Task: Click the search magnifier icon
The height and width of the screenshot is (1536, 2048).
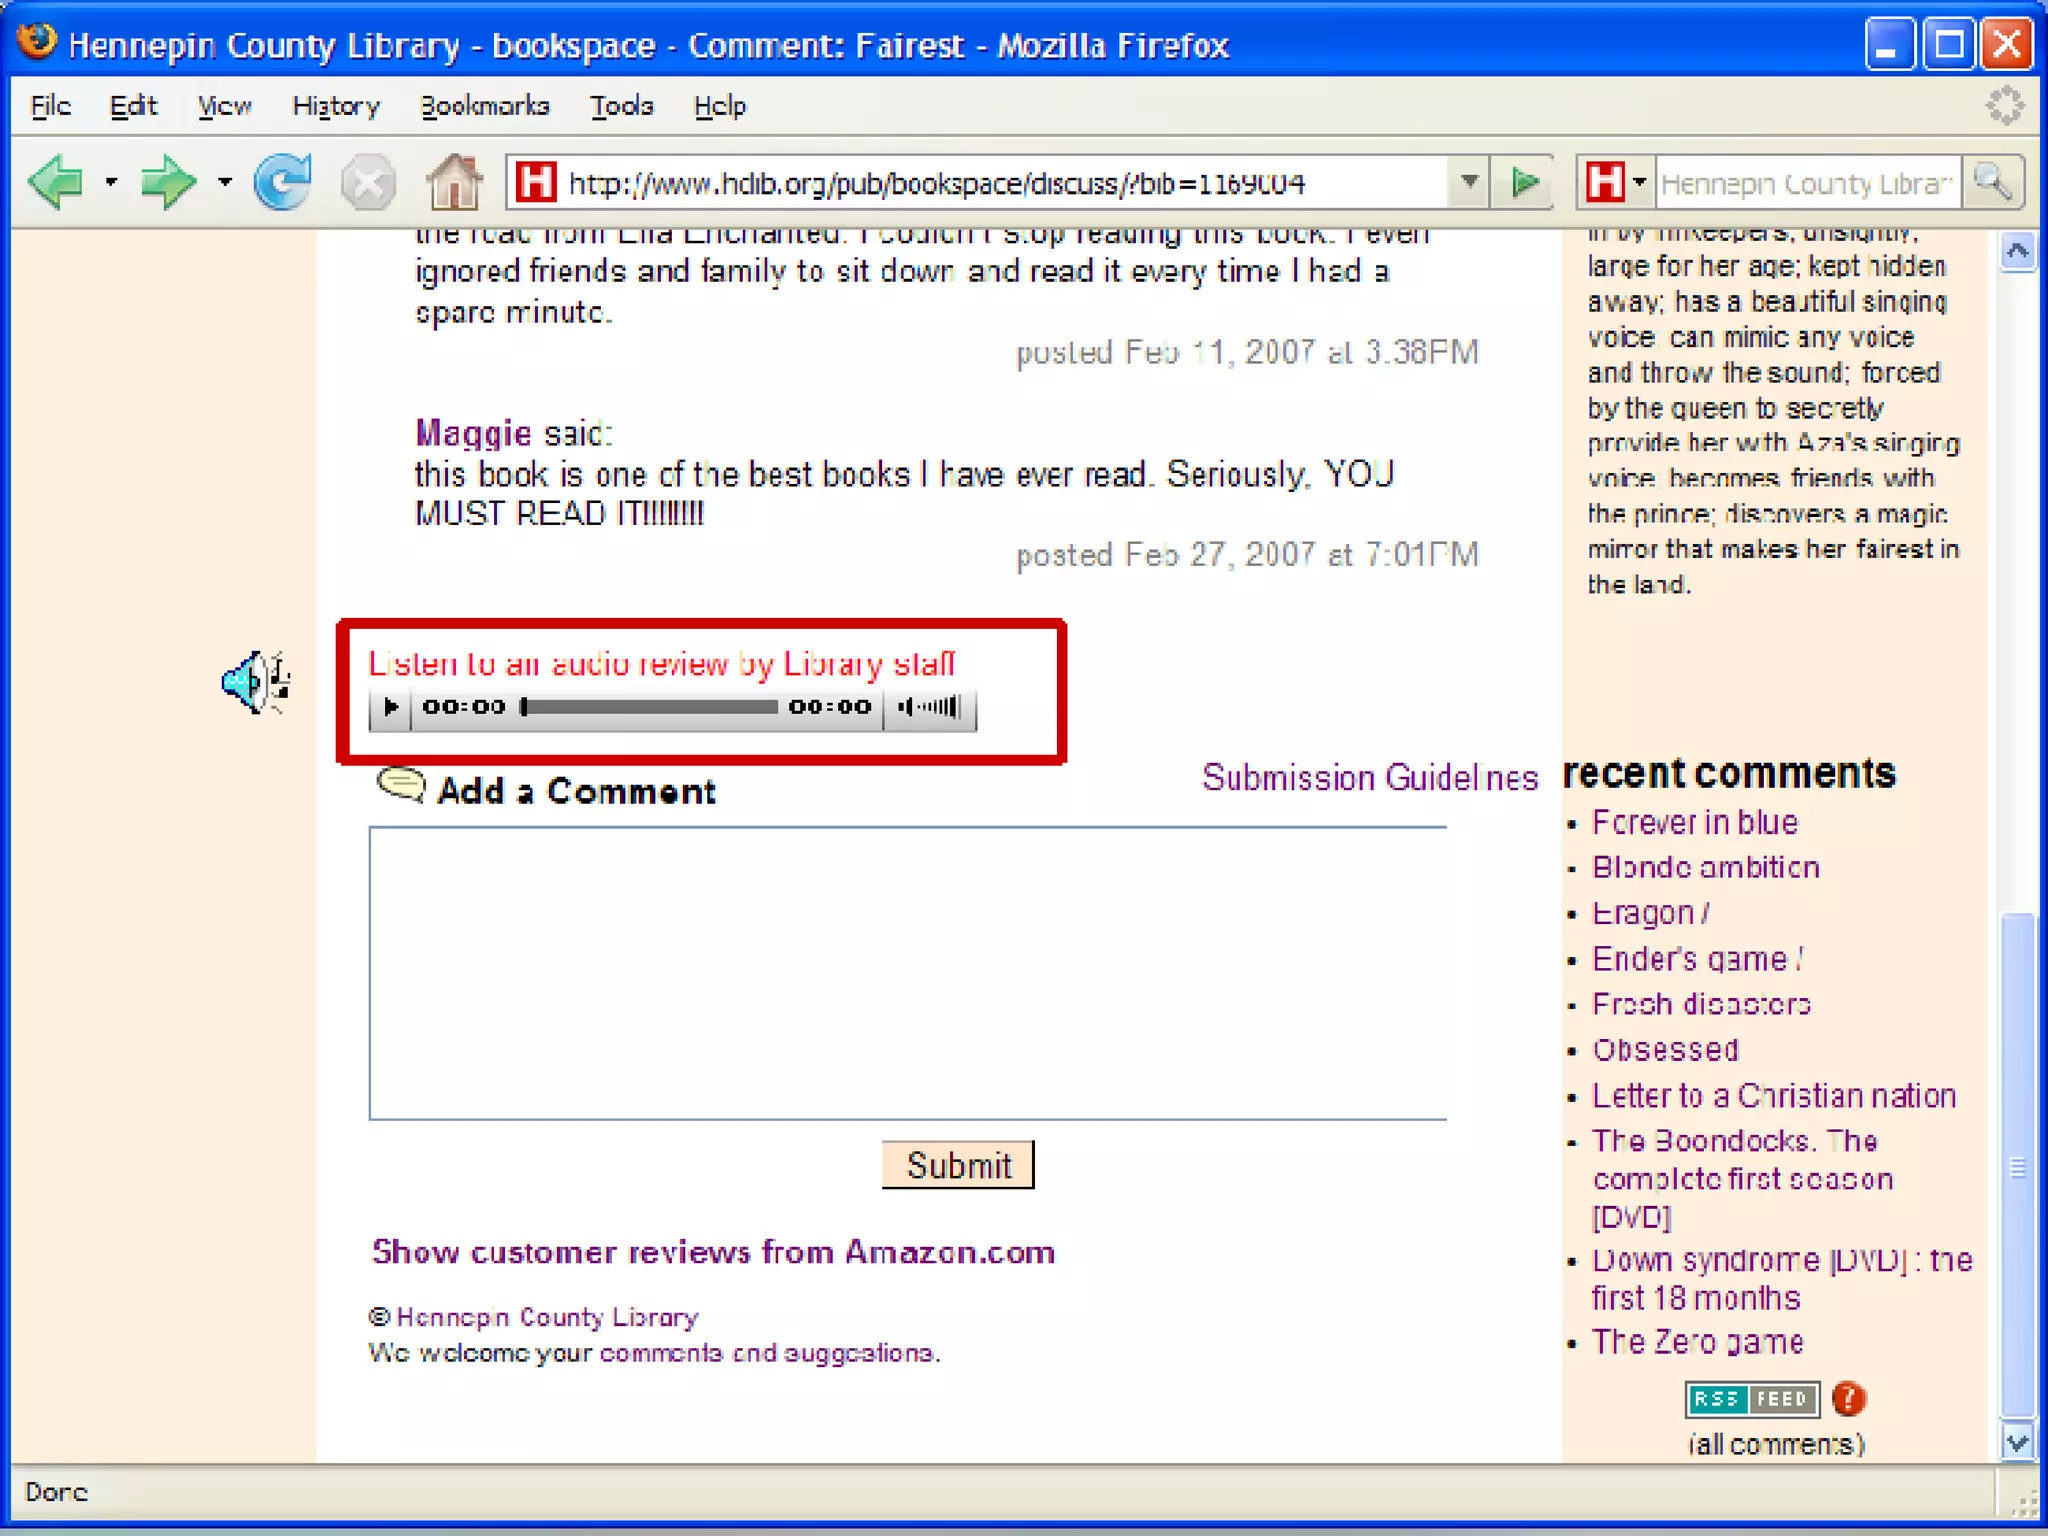Action: 1993,183
